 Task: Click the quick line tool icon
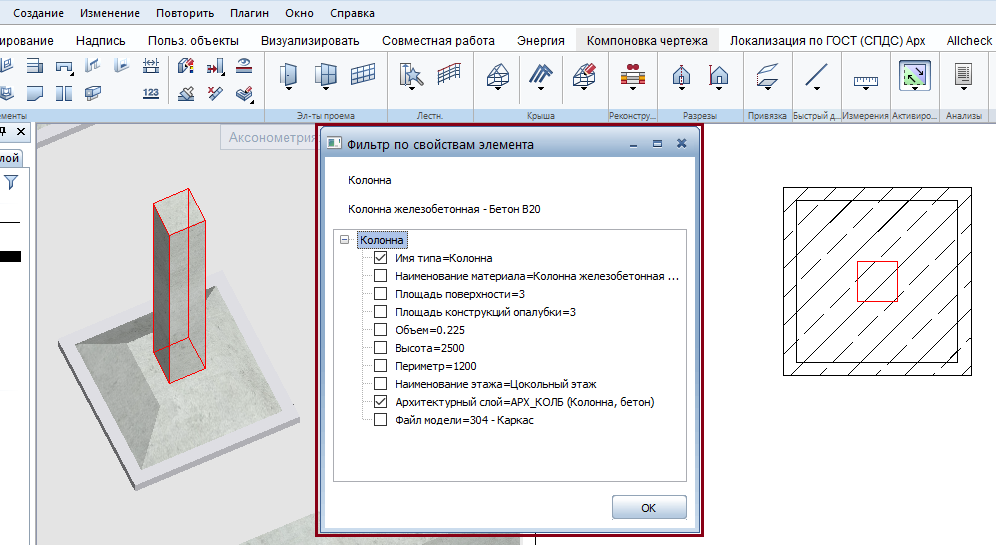pos(816,75)
